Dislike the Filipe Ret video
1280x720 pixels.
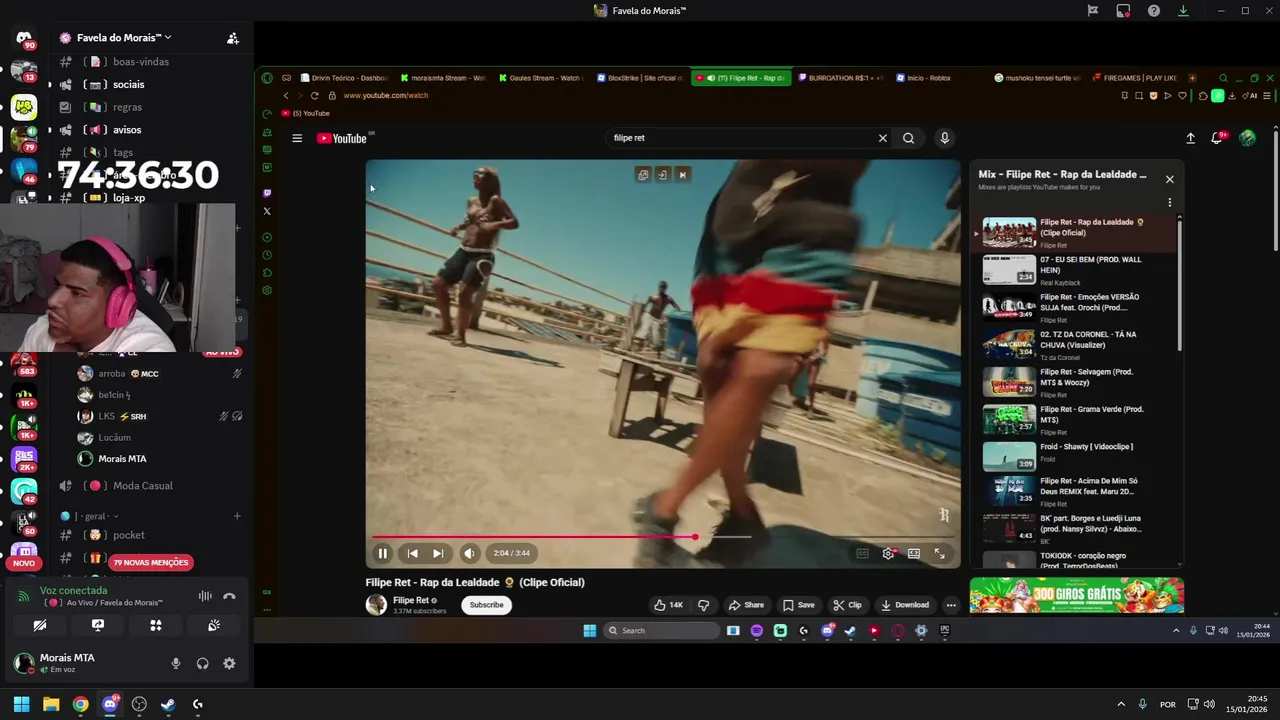703,605
